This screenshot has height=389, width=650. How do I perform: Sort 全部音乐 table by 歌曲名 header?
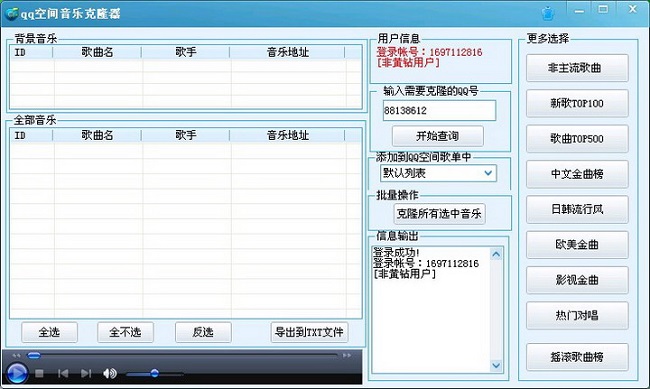coord(97,135)
